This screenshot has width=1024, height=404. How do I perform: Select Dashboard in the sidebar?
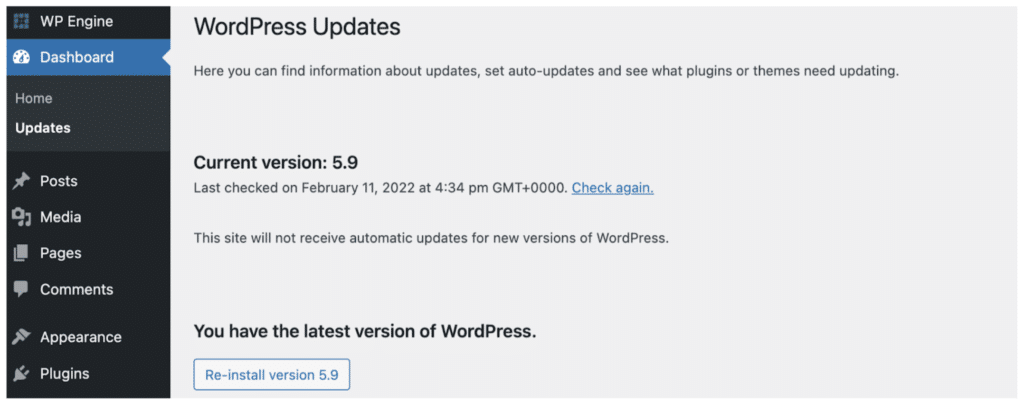[x=77, y=57]
